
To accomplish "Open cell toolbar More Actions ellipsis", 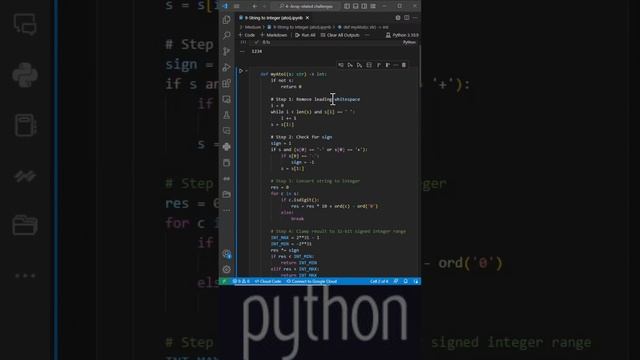I will 396,65.
